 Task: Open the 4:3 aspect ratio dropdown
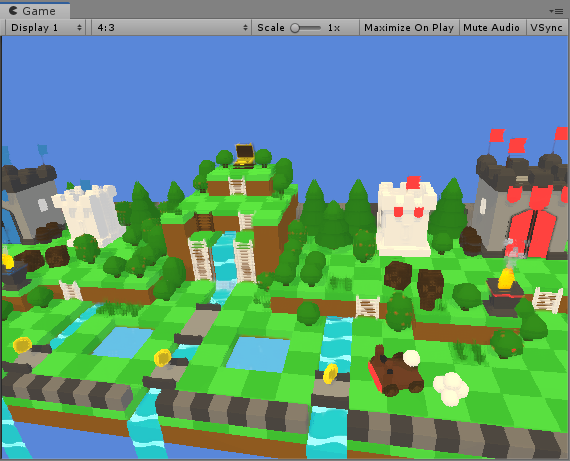click(172, 28)
